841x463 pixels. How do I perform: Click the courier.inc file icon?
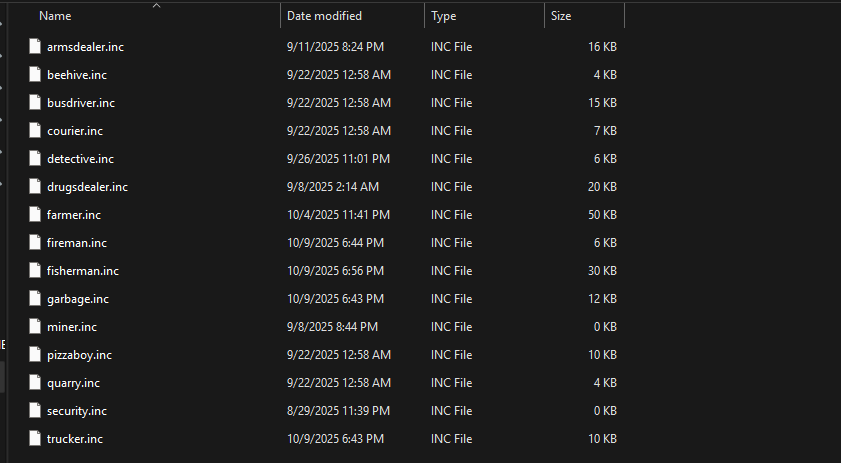(x=35, y=130)
